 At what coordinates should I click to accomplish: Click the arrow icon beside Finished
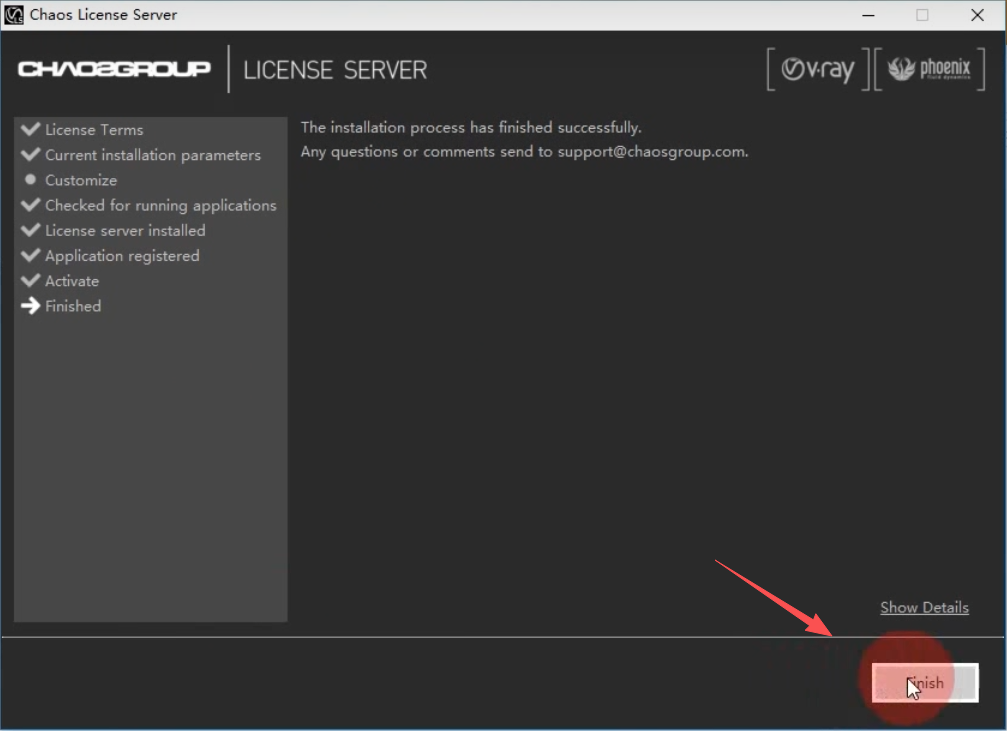point(30,306)
